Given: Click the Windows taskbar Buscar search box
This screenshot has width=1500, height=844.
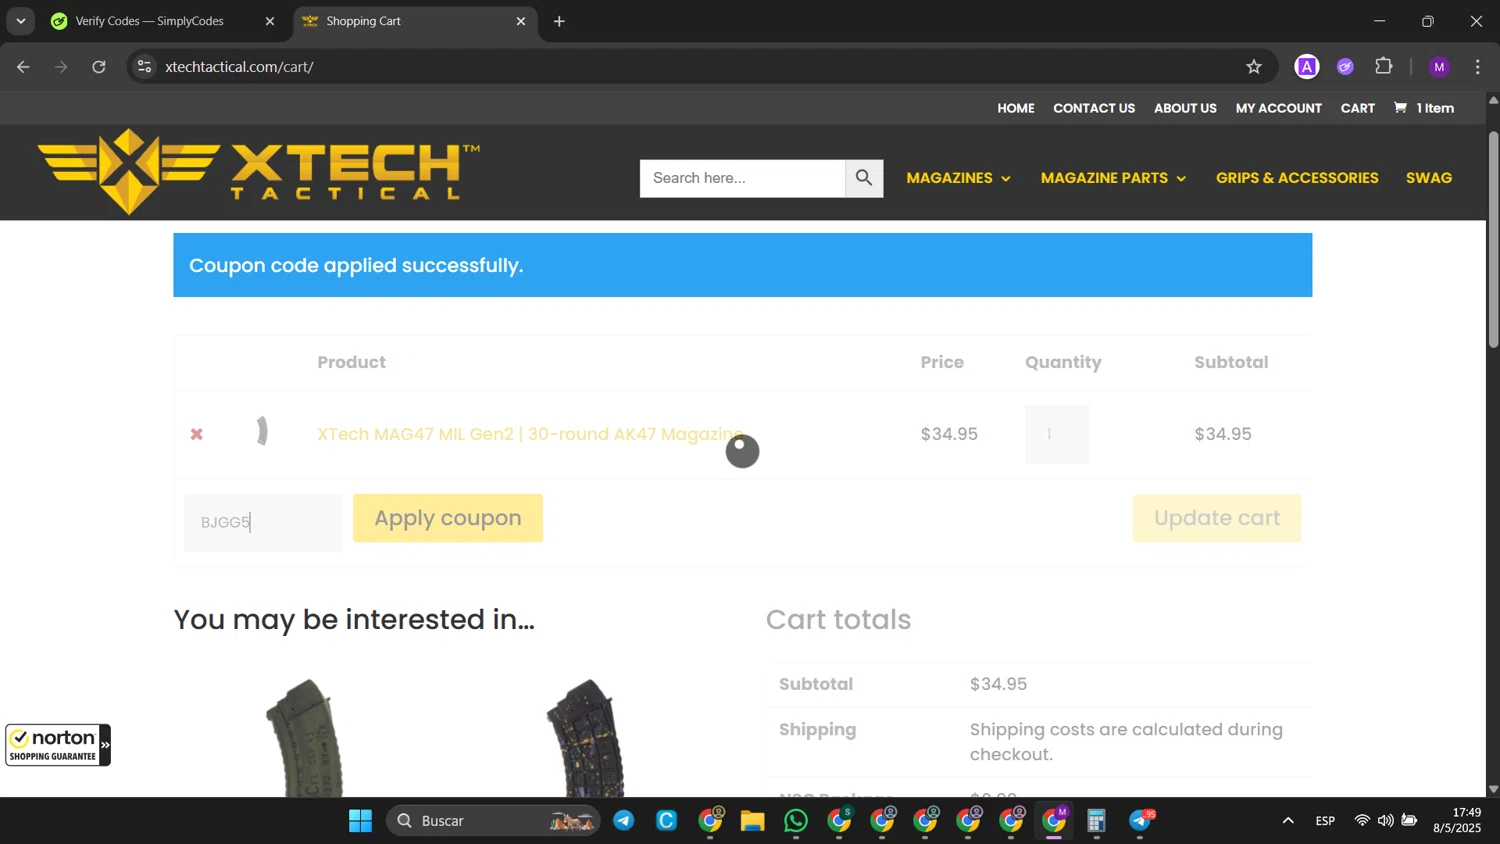Looking at the screenshot, I should click(x=493, y=821).
